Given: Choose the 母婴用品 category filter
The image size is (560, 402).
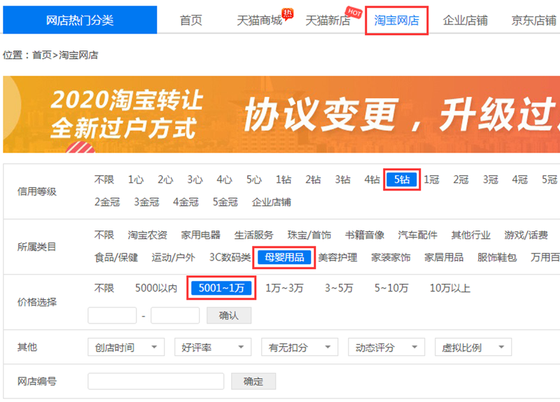Looking at the screenshot, I should tap(284, 257).
